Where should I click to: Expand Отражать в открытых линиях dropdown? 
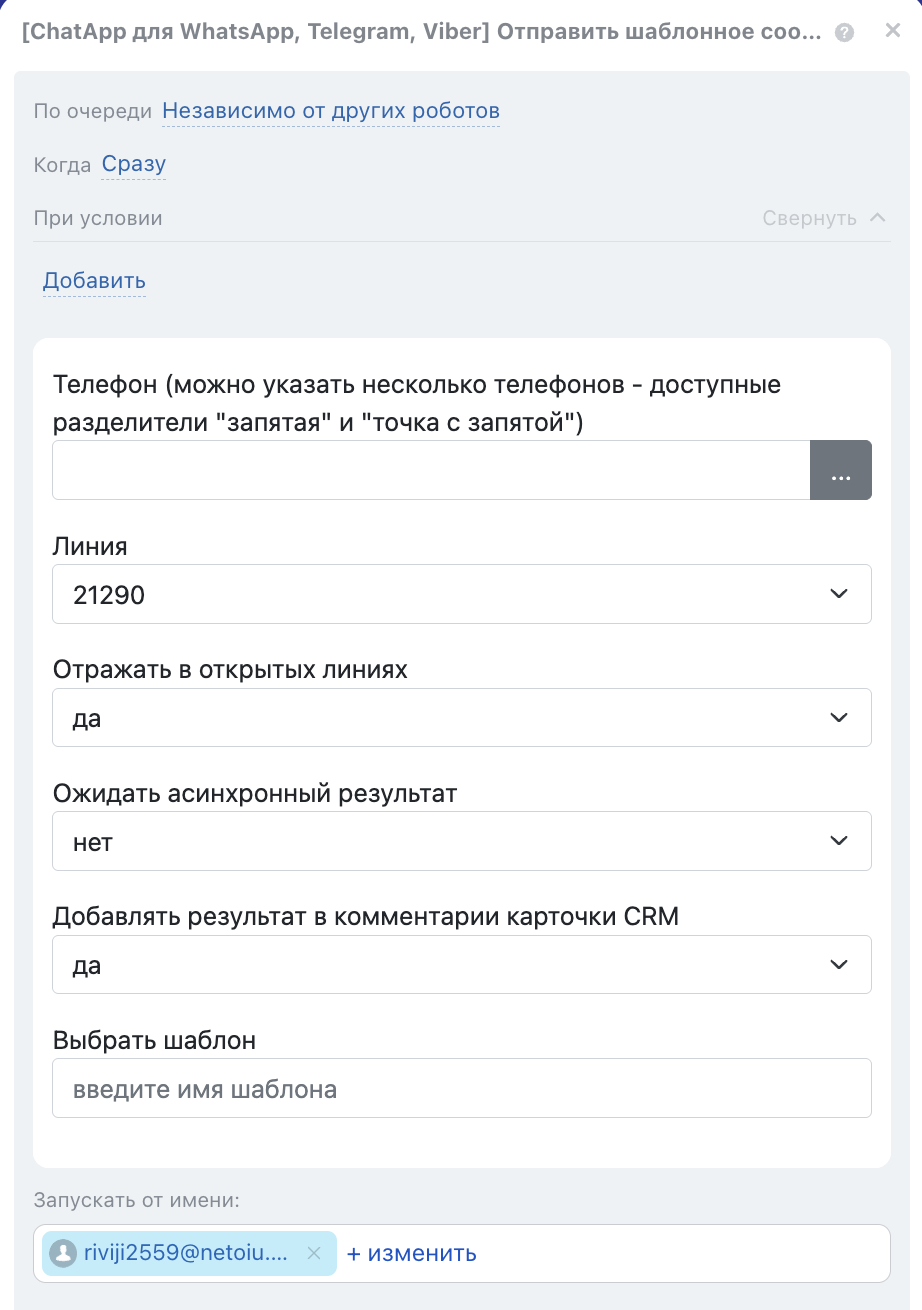(461, 717)
